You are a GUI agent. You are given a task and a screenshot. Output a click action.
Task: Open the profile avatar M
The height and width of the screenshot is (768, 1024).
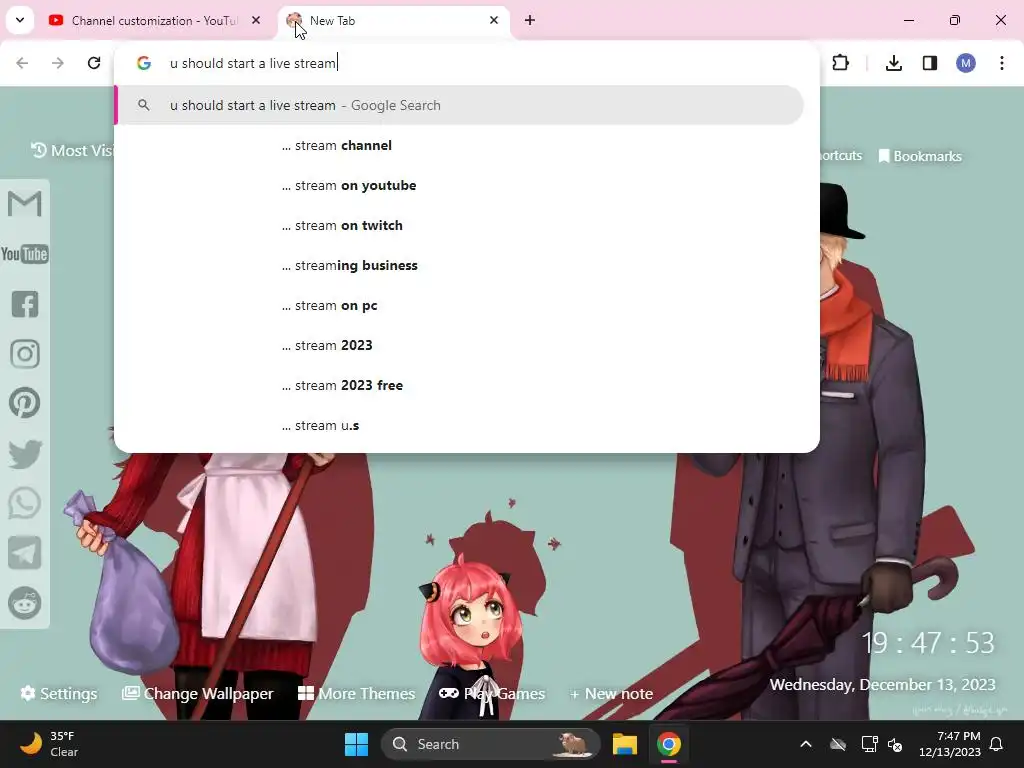click(966, 63)
